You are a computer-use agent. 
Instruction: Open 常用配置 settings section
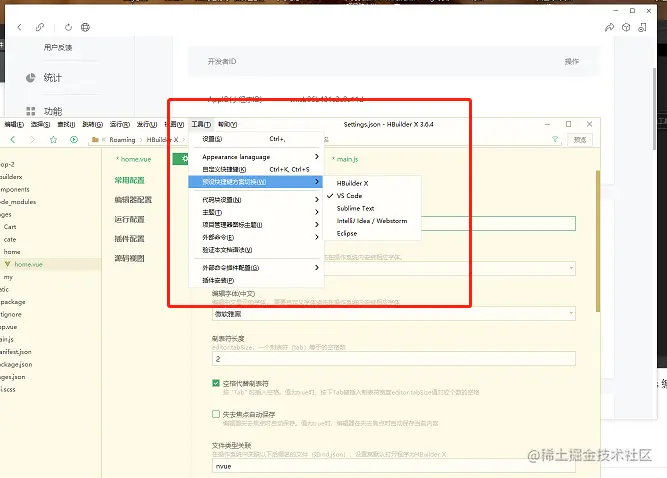(x=130, y=180)
